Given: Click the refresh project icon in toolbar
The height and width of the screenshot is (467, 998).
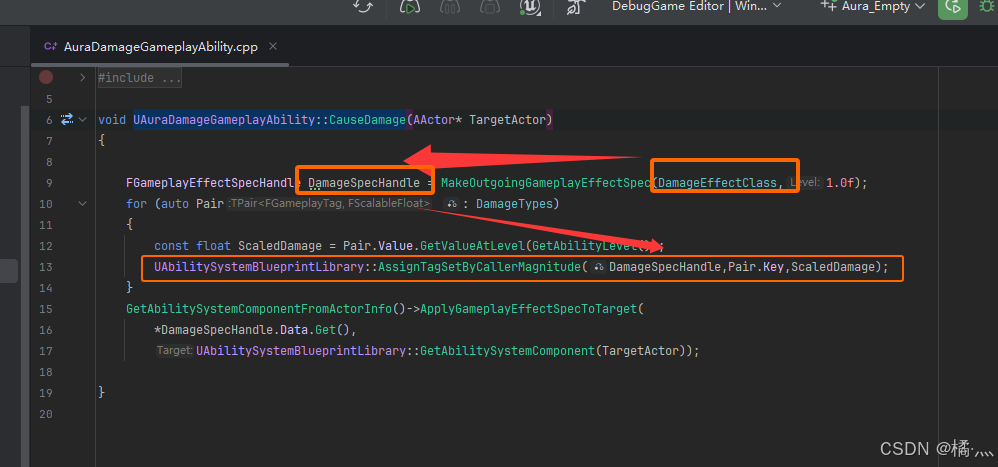Looking at the screenshot, I should coord(363,6).
